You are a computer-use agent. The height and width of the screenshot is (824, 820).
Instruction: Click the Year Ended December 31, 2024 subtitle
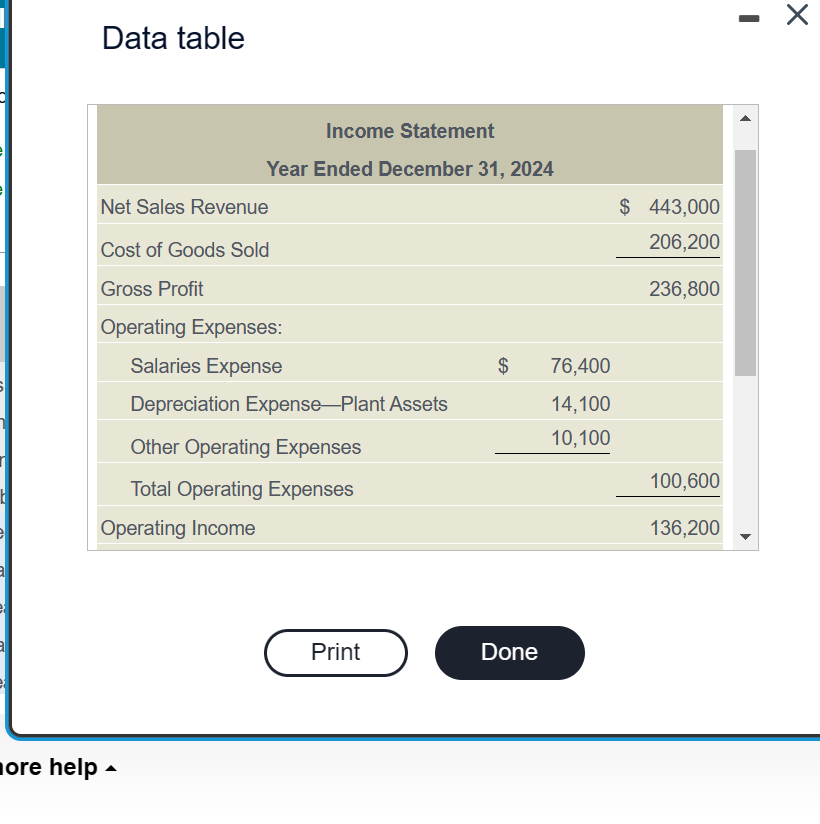click(x=409, y=169)
